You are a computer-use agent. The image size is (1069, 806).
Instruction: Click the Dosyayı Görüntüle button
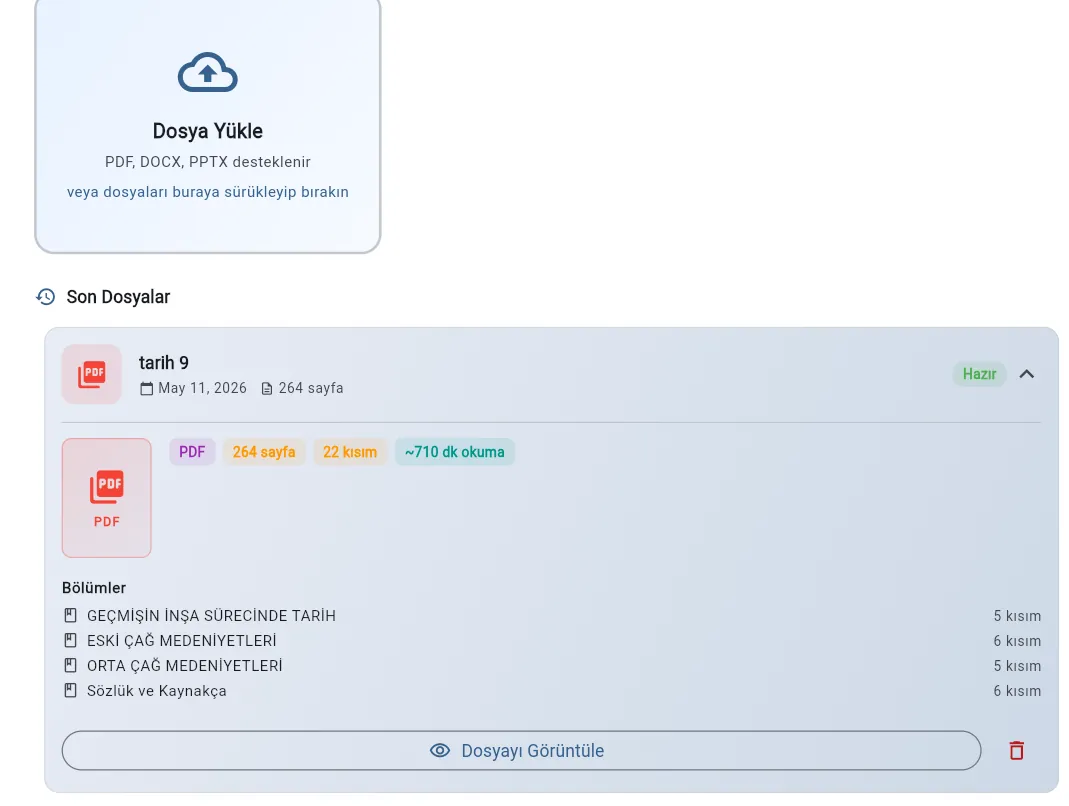tap(522, 751)
